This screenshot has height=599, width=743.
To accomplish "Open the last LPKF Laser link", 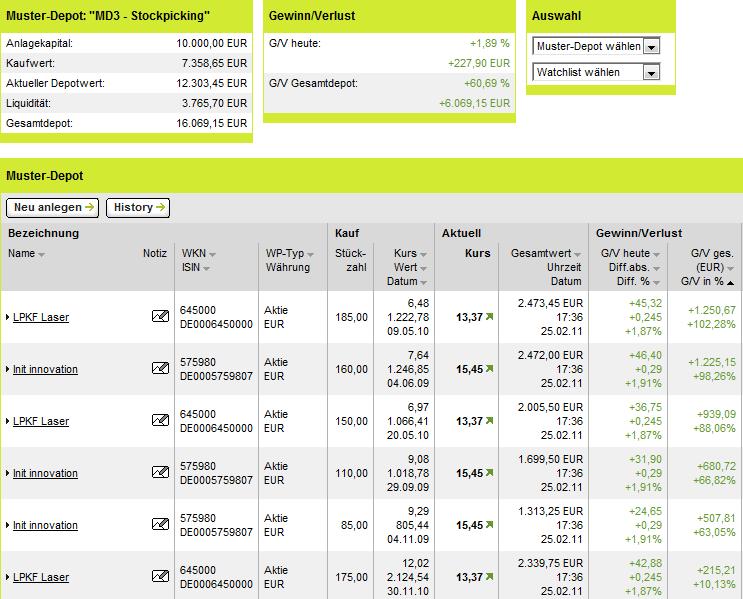I will [41, 577].
